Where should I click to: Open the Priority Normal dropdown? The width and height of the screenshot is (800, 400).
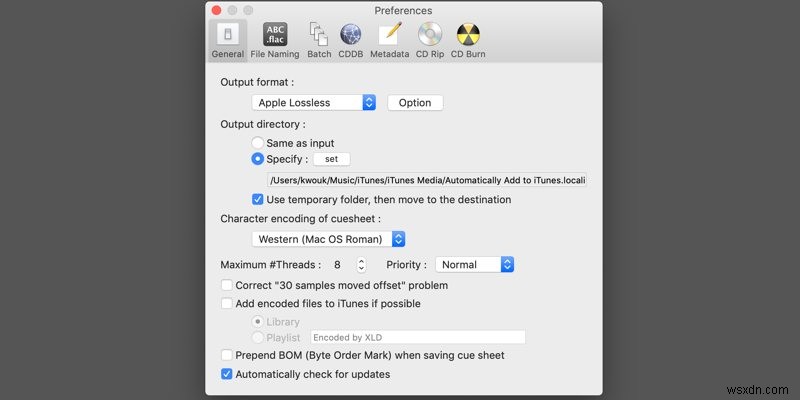coord(474,265)
